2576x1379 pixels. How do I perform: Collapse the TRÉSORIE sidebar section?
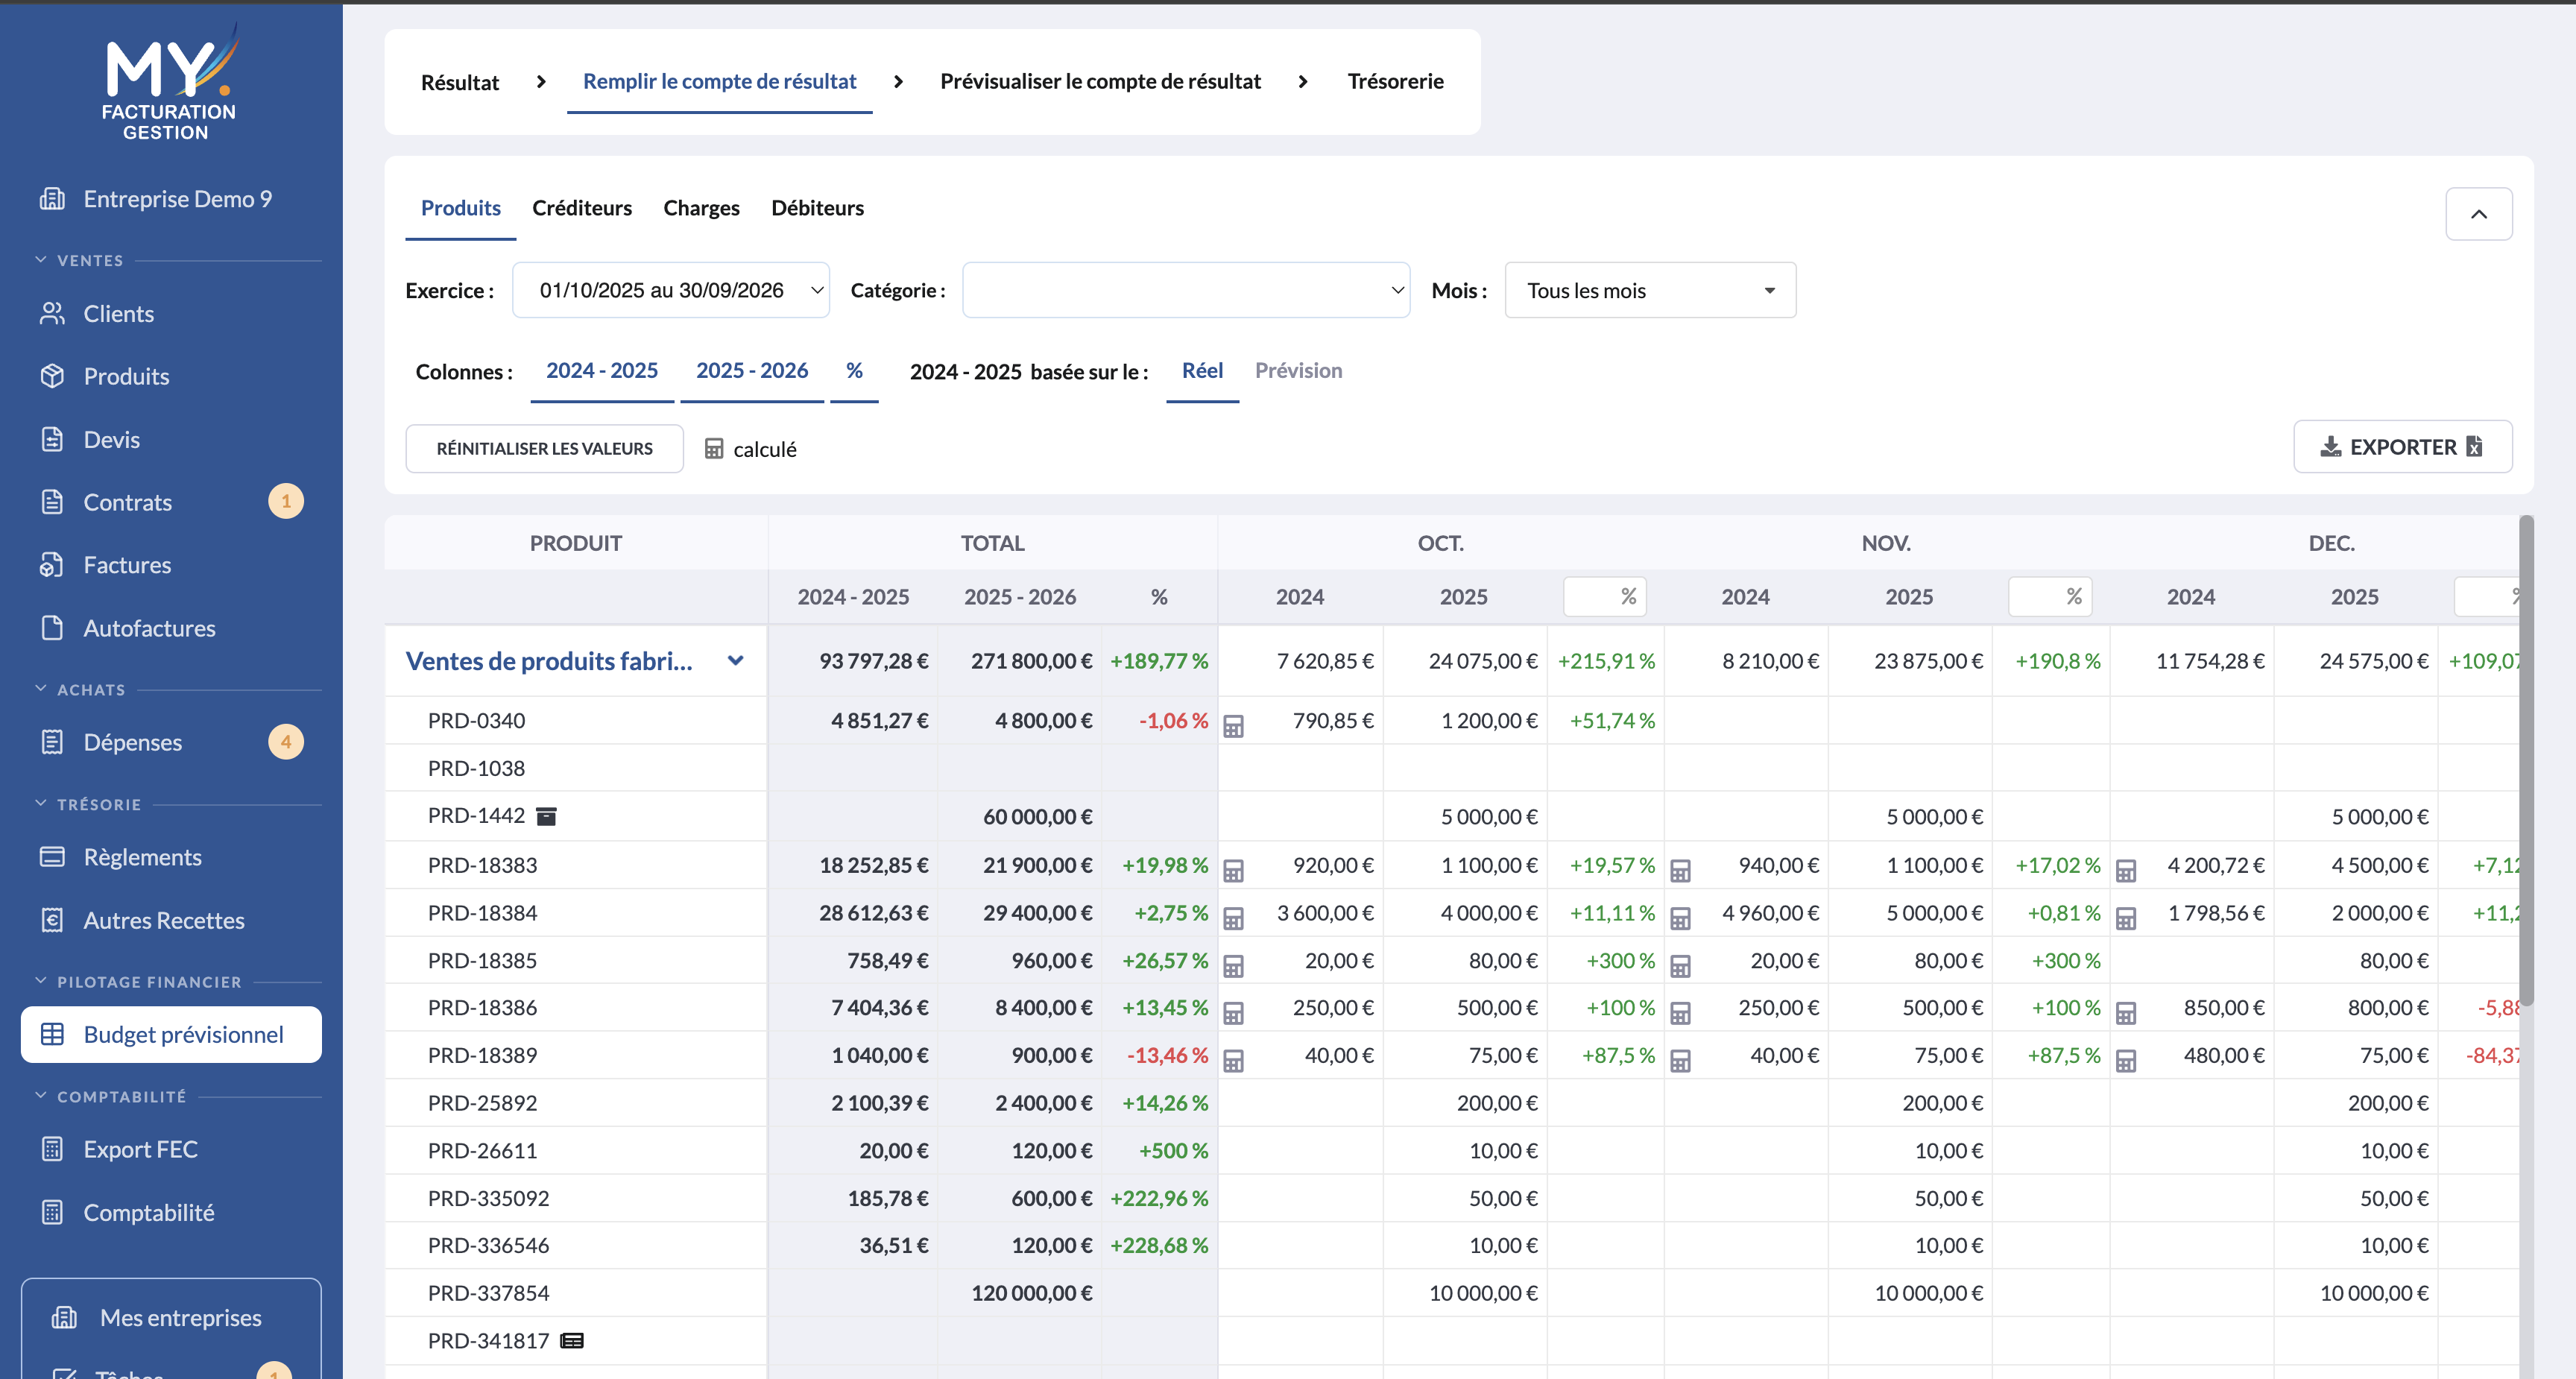(41, 804)
